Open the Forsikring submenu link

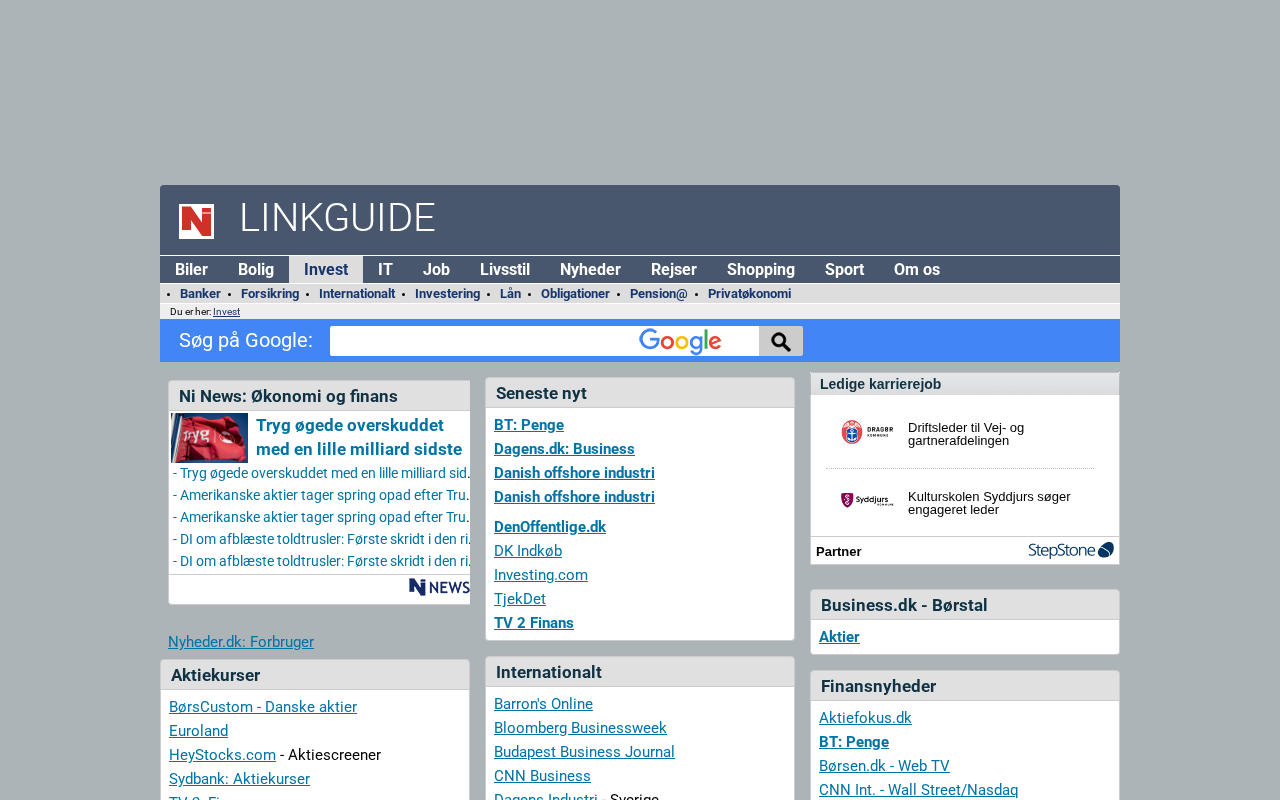pos(270,294)
